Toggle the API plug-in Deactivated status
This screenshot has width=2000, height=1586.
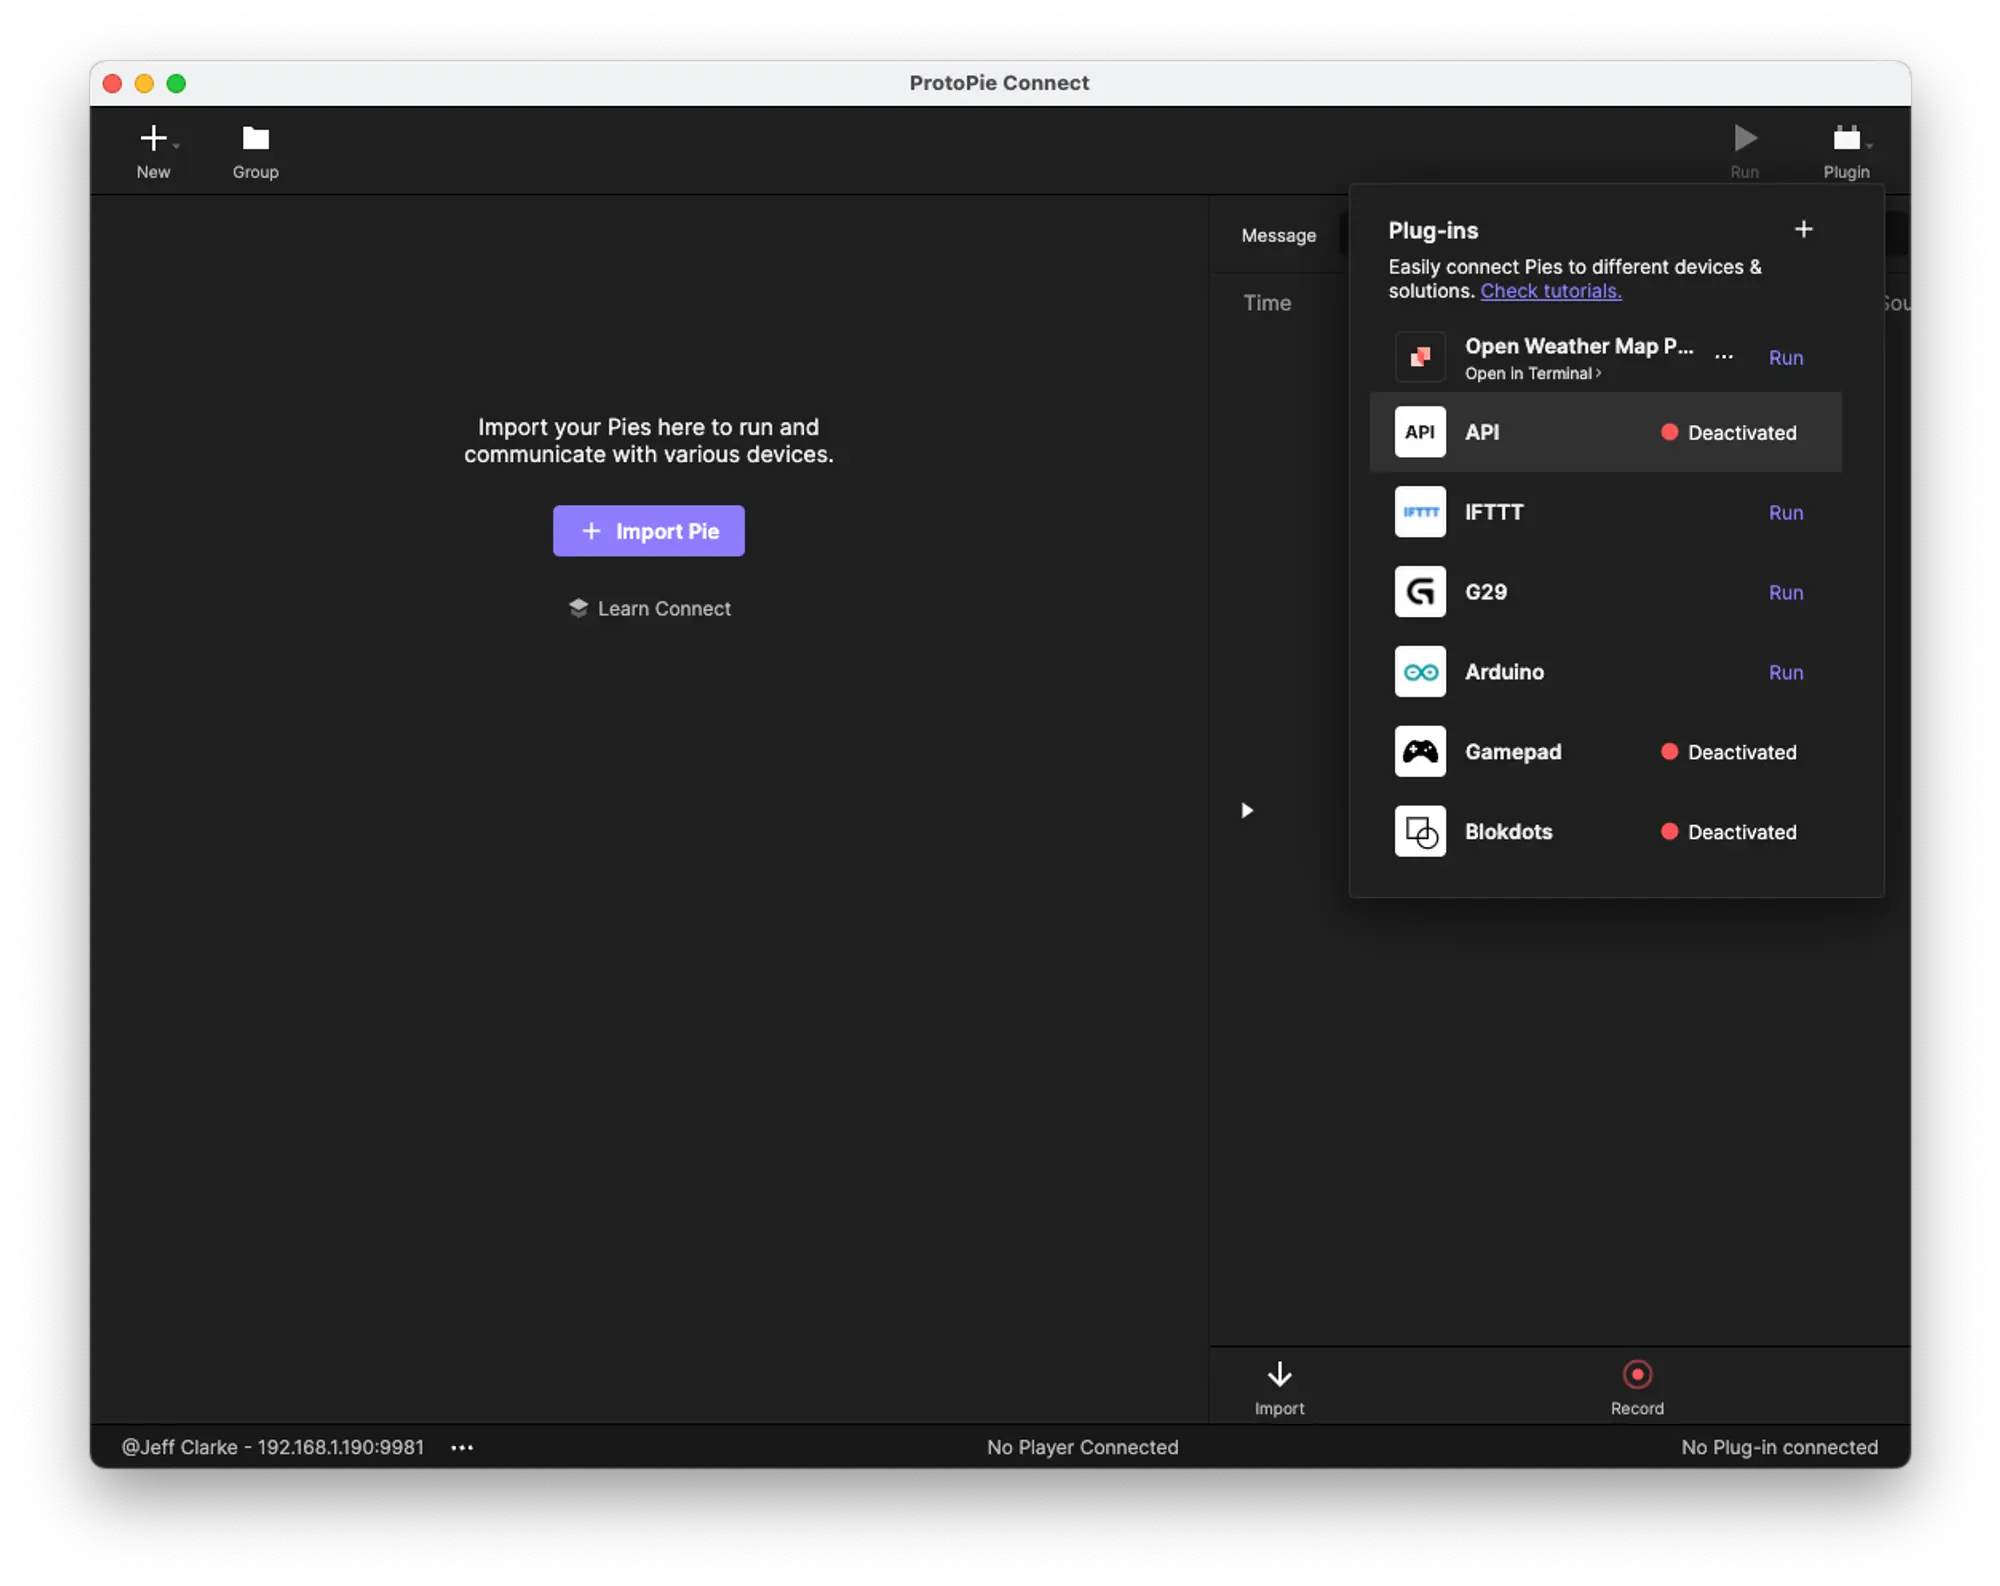point(1729,432)
